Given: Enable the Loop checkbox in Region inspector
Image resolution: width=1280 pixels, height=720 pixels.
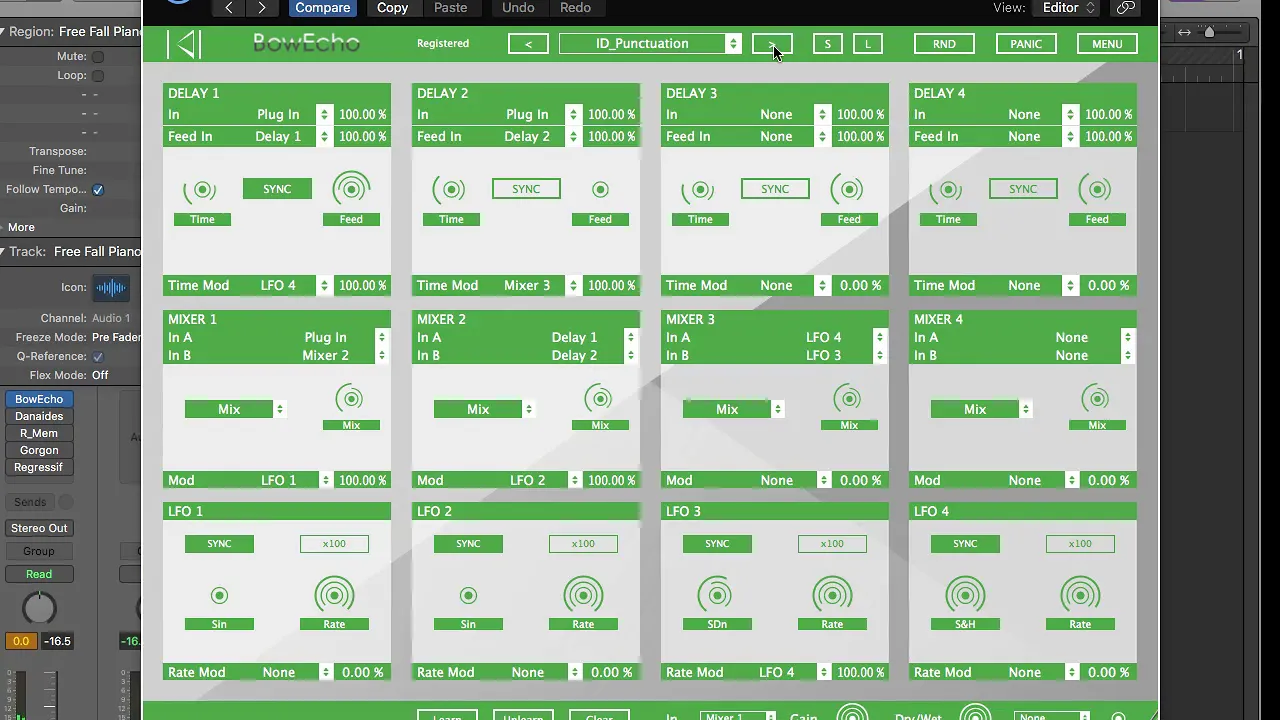Looking at the screenshot, I should coord(98,75).
